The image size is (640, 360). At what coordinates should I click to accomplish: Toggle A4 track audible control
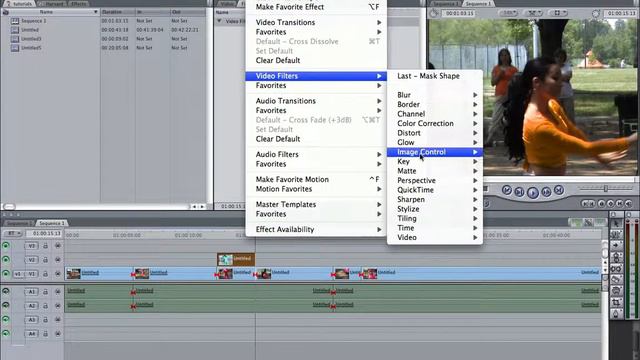tap(6, 333)
